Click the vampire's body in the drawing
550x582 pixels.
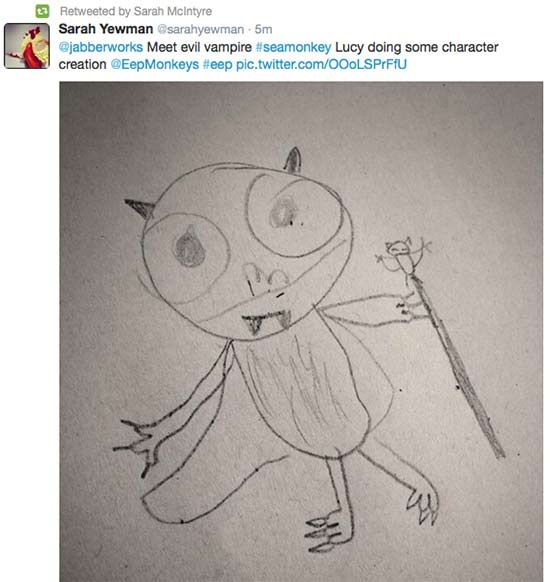308,390
